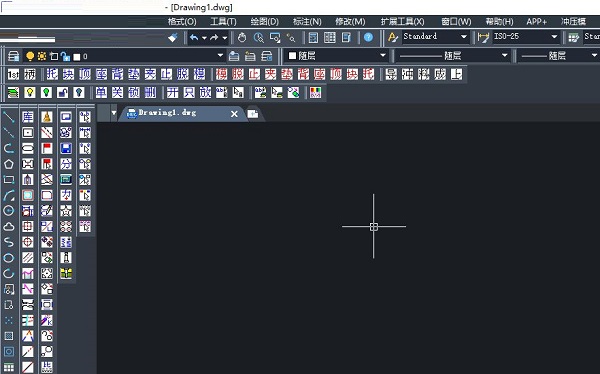Click the Undo arrow icon
This screenshot has height=374, width=600.
point(194,37)
